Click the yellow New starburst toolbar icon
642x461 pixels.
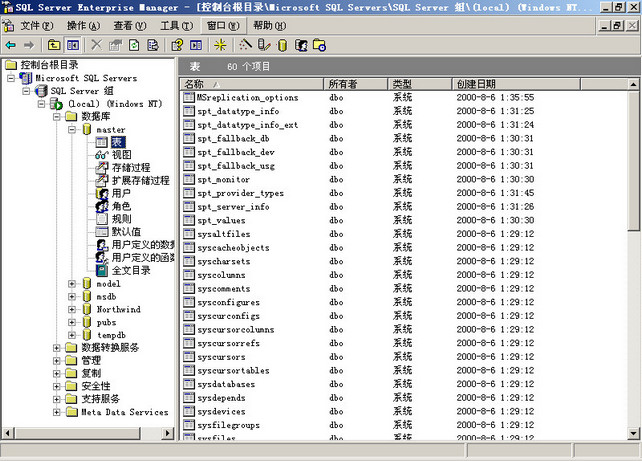(221, 45)
